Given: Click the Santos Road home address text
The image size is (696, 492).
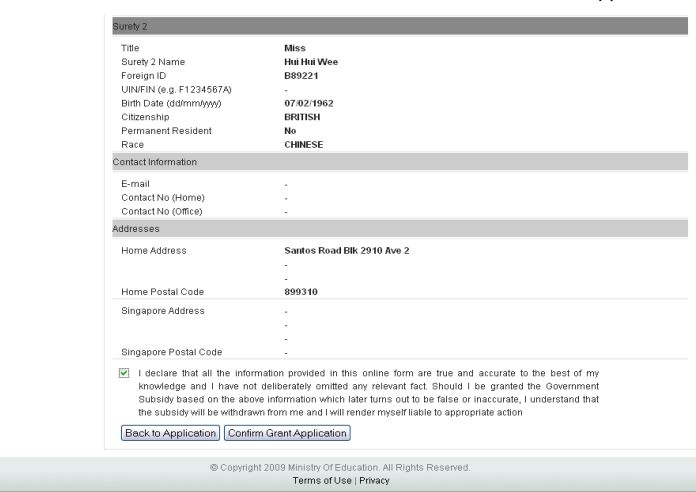Looking at the screenshot, I should (347, 250).
